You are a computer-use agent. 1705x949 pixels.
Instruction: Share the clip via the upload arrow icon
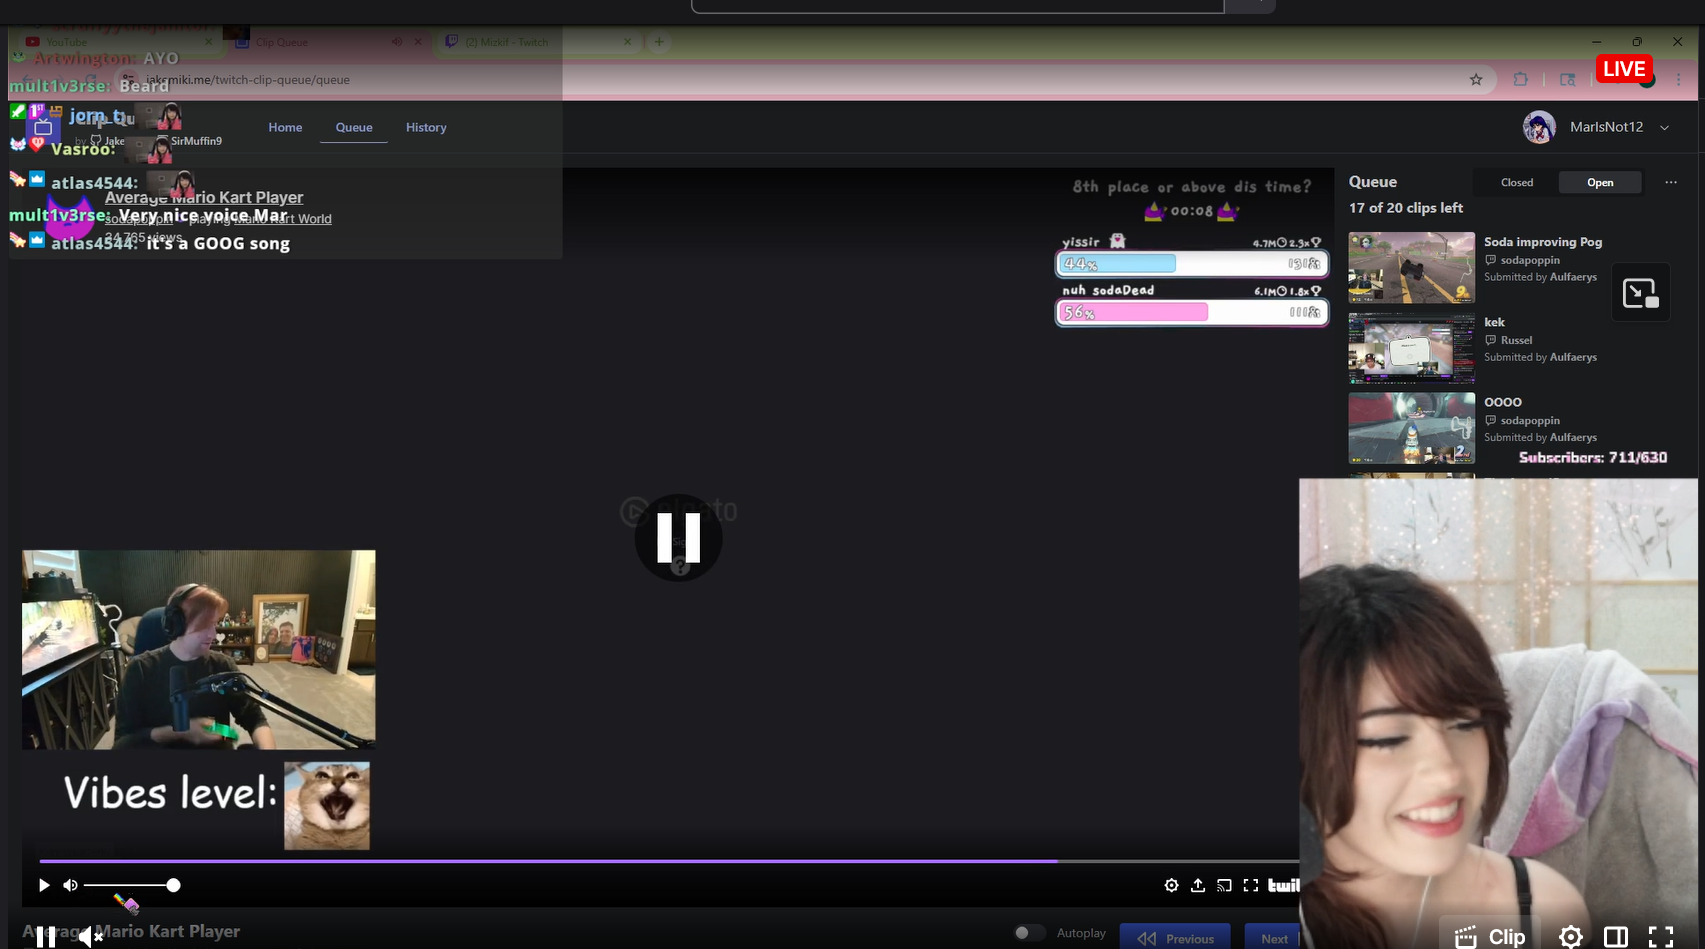pos(1198,885)
